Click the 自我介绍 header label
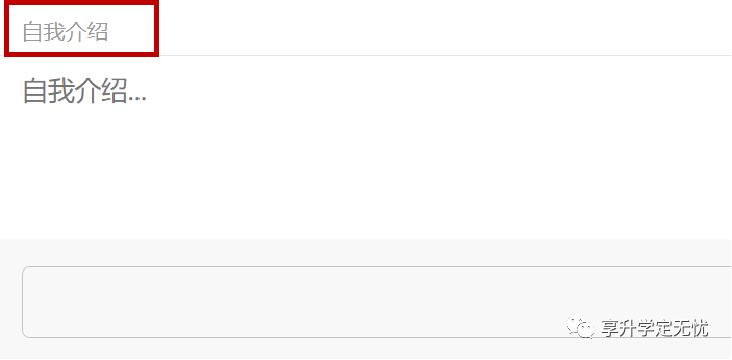The image size is (732, 360). pos(65,32)
